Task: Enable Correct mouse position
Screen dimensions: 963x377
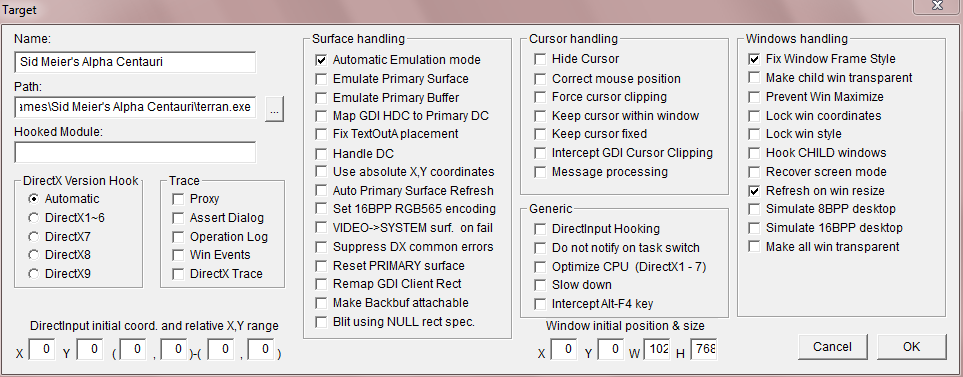Action: click(540, 79)
